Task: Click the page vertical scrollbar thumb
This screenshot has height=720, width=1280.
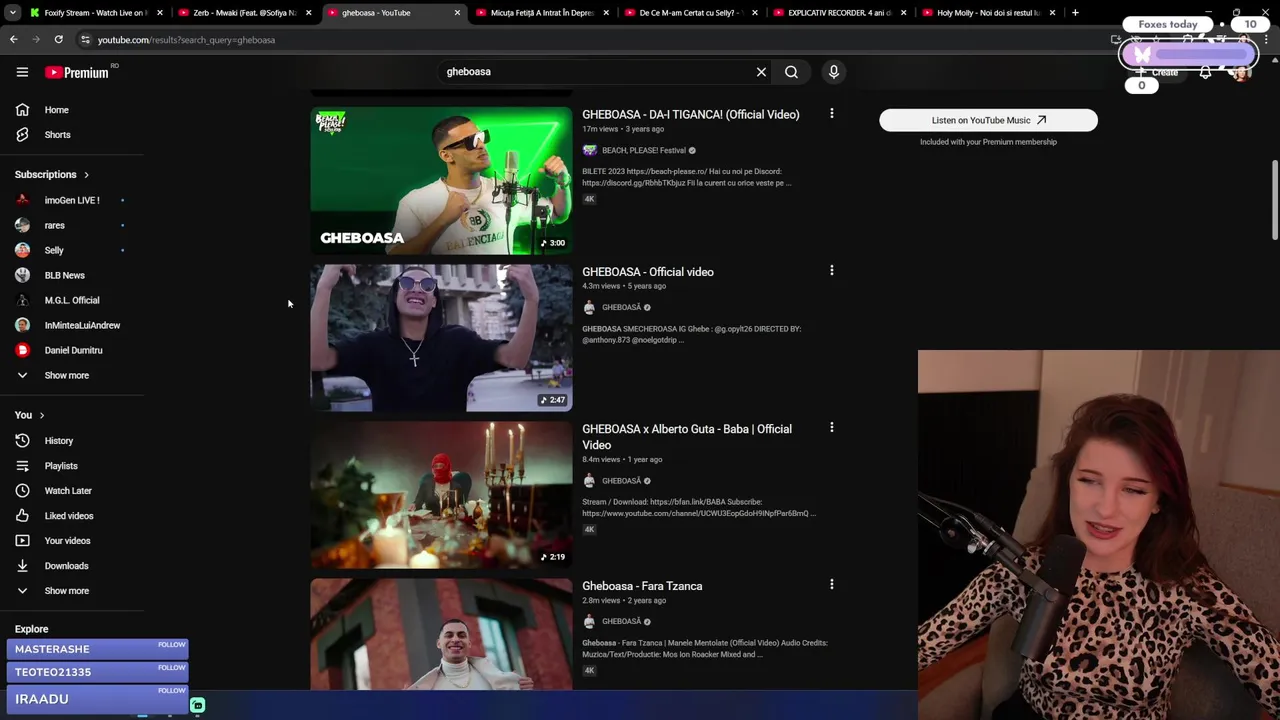Action: 1274,200
